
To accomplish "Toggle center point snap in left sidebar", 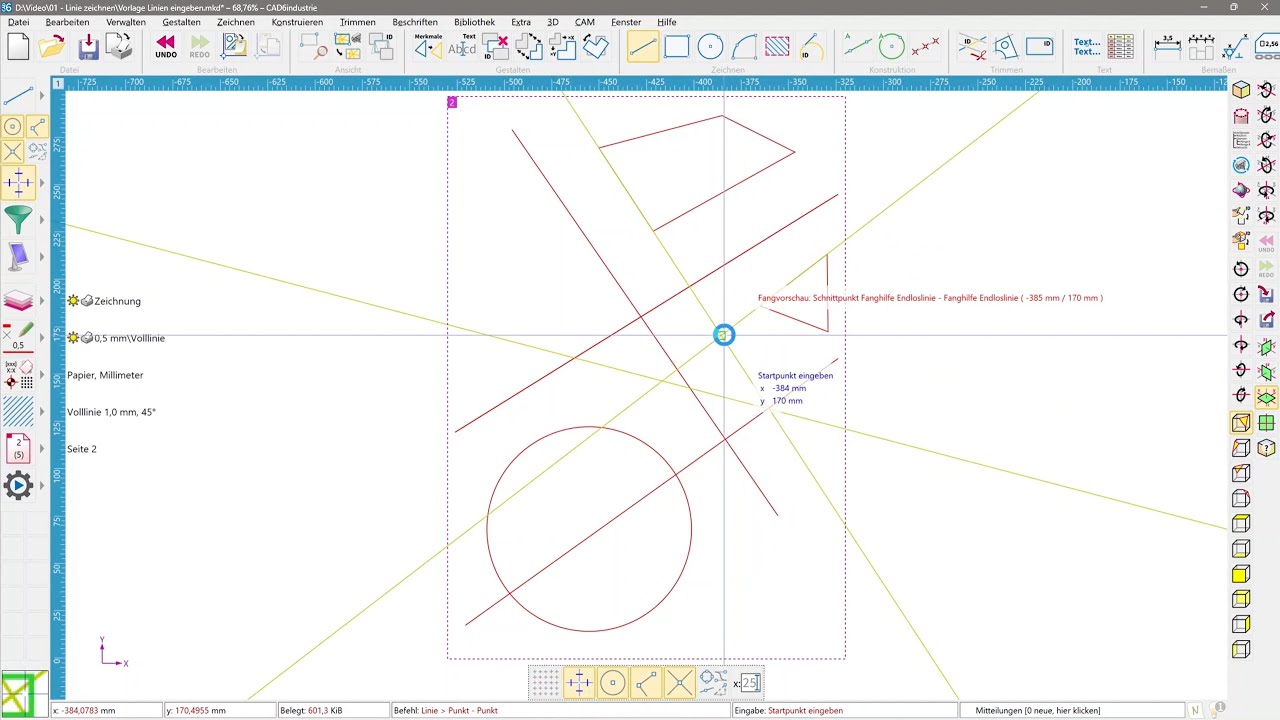I will [x=12, y=126].
